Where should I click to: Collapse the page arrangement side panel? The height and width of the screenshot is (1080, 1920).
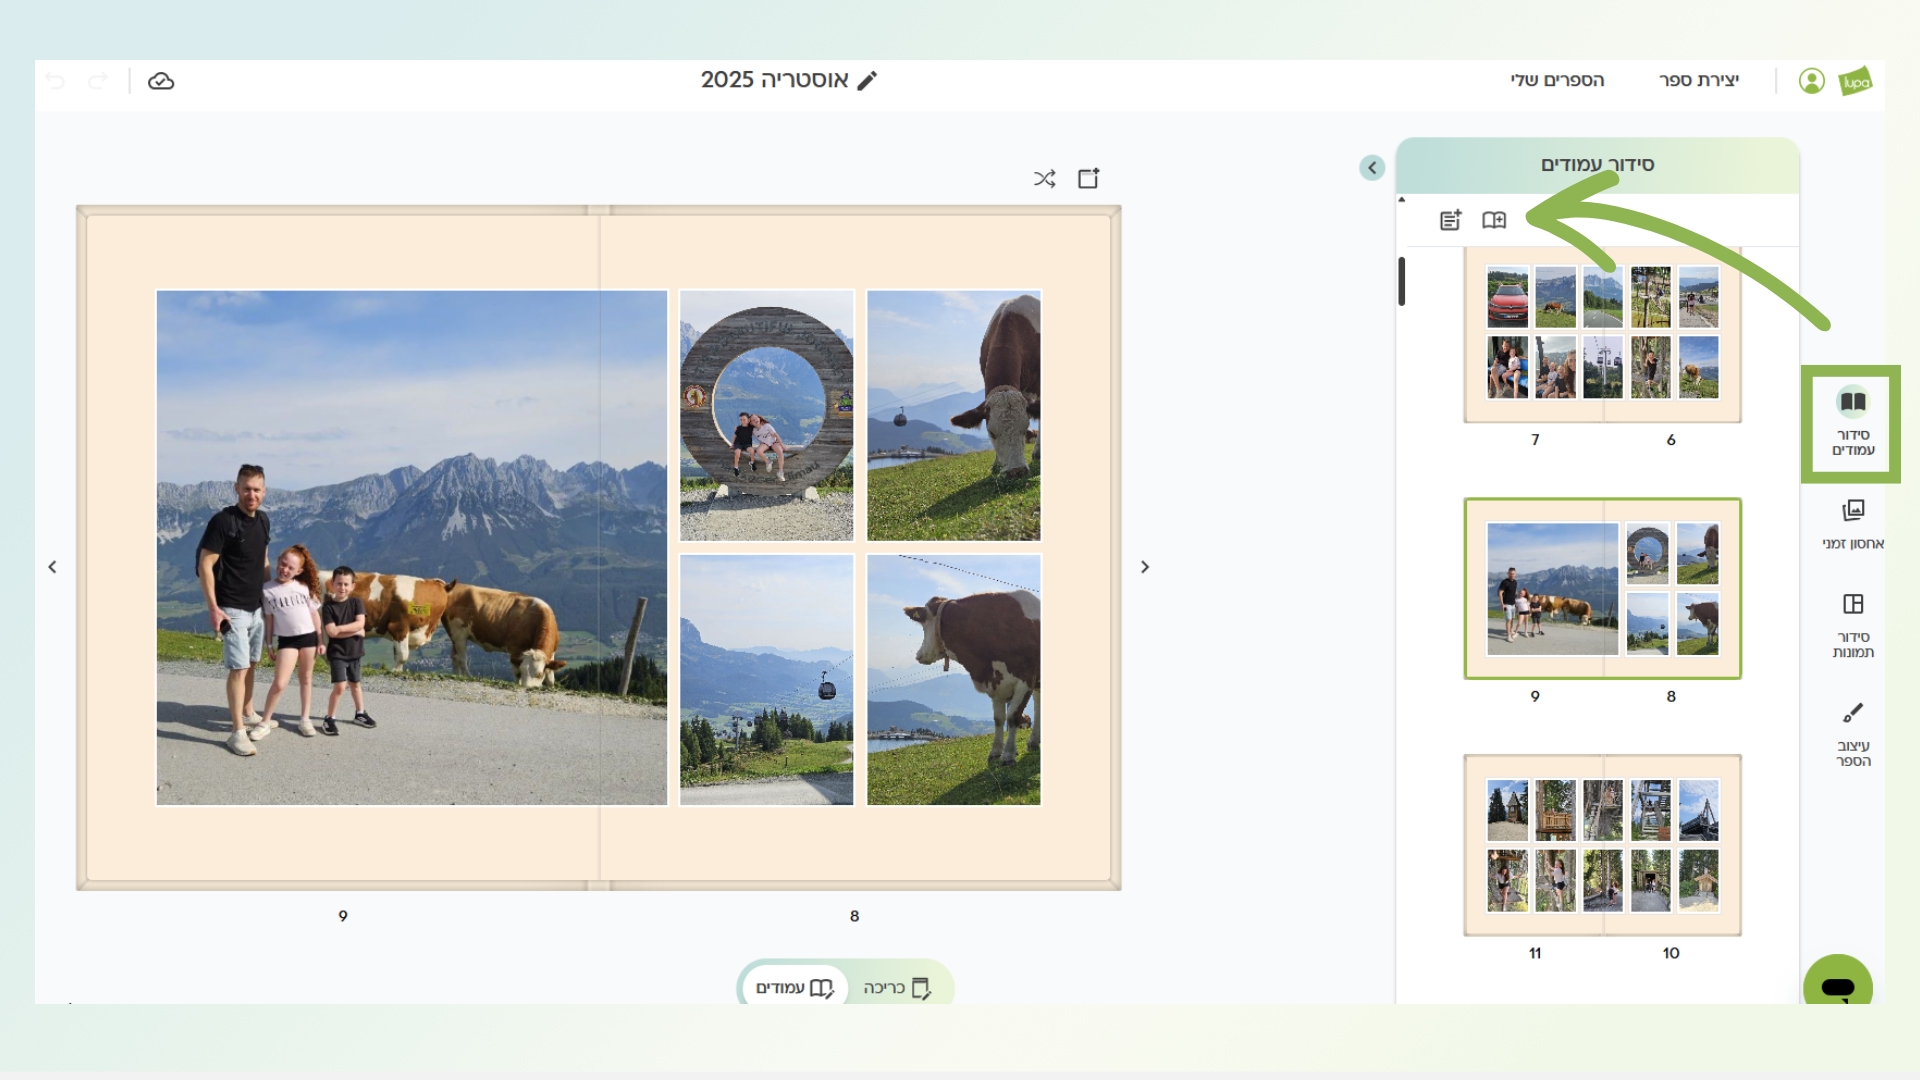1372,168
